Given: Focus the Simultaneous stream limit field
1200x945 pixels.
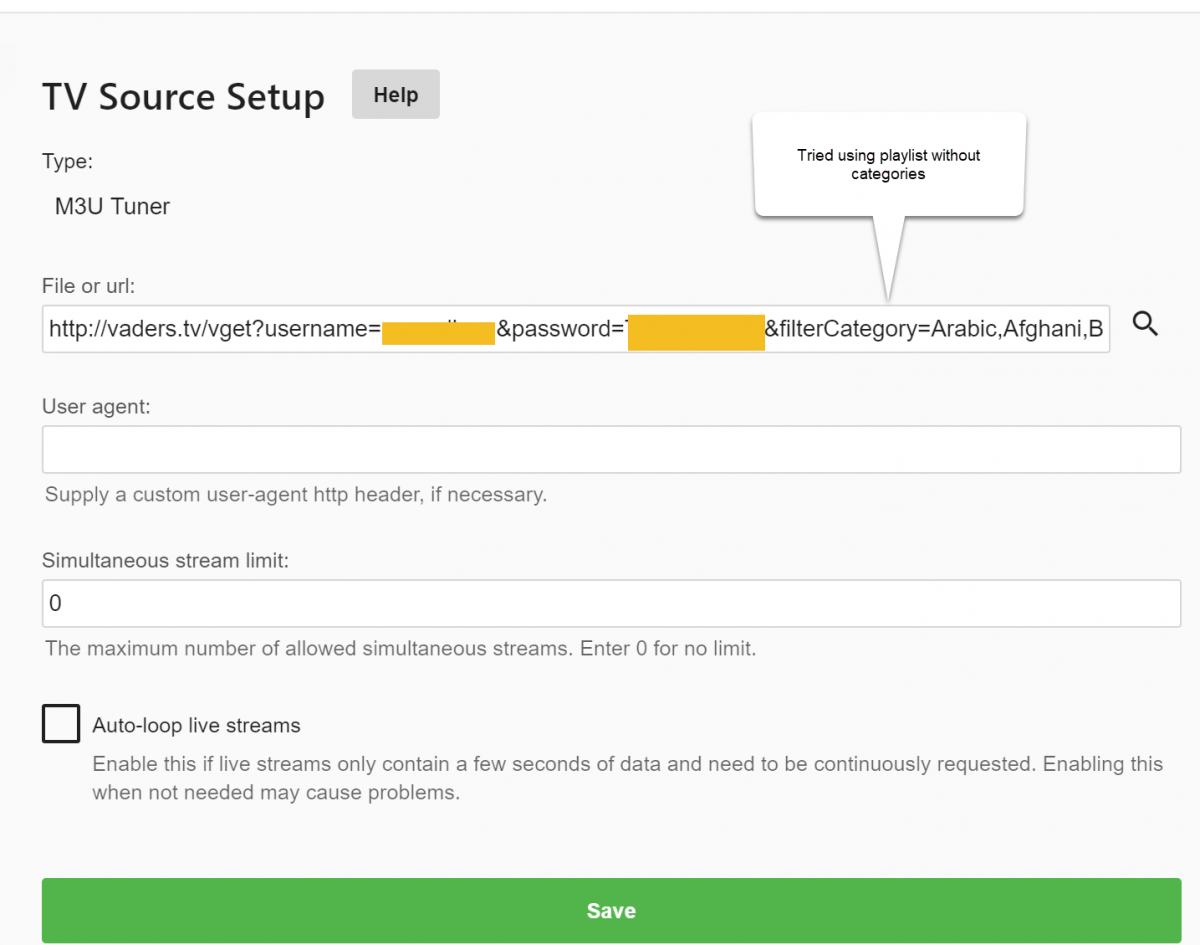Looking at the screenshot, I should [611, 603].
